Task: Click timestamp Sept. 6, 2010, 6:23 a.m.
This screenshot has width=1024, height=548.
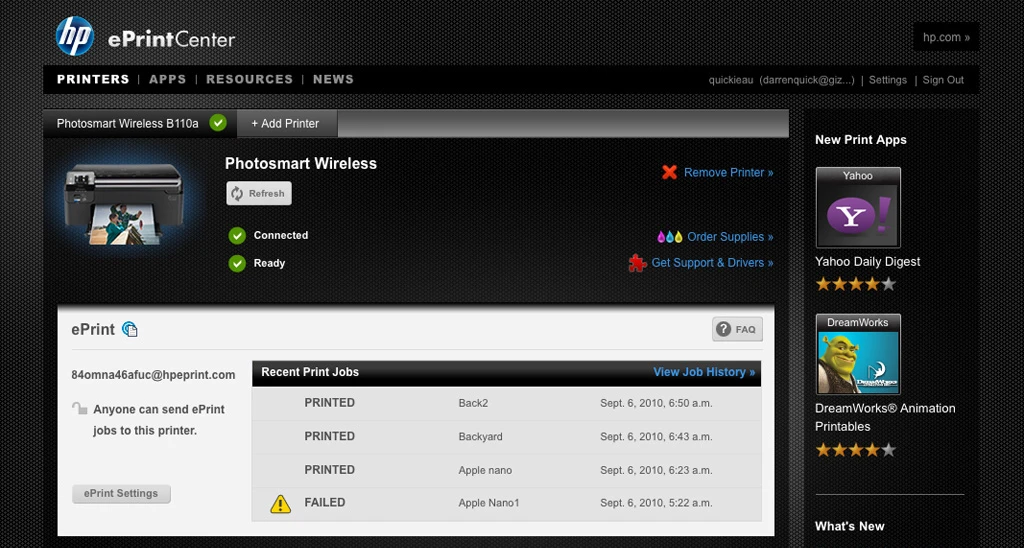Action: [x=656, y=470]
